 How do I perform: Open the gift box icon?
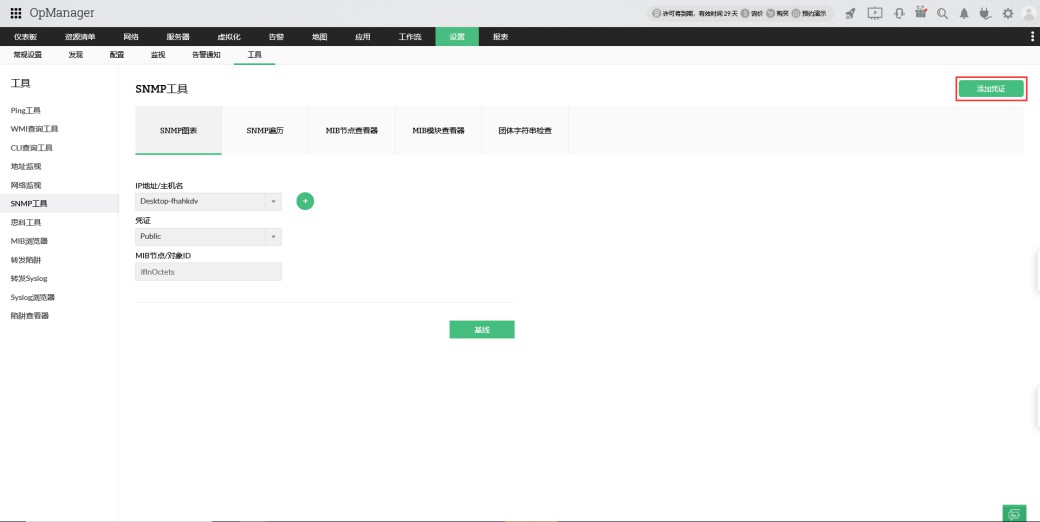pos(921,13)
